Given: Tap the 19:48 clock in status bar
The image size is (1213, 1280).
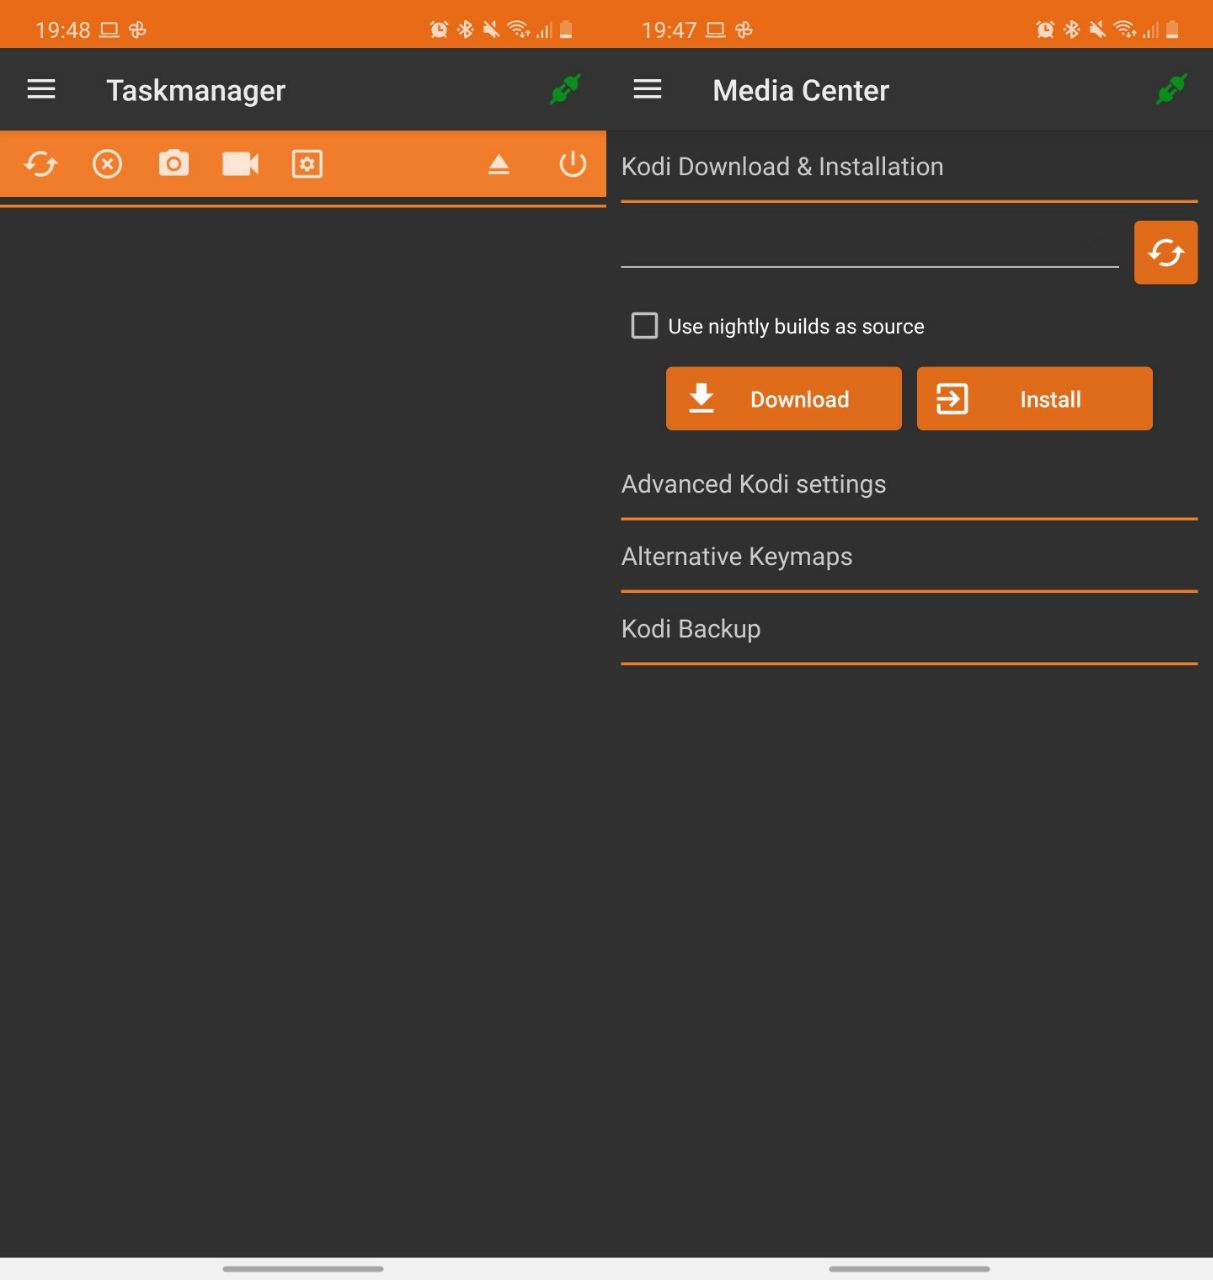Looking at the screenshot, I should click(63, 30).
